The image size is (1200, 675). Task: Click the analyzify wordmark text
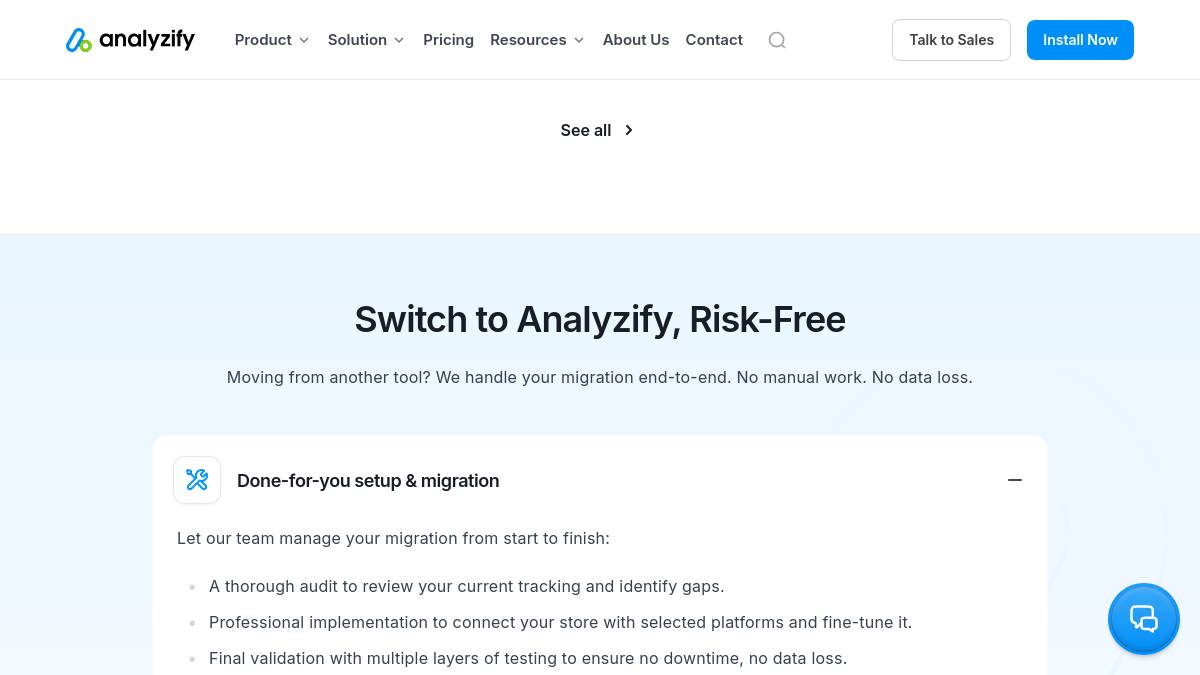pos(147,40)
